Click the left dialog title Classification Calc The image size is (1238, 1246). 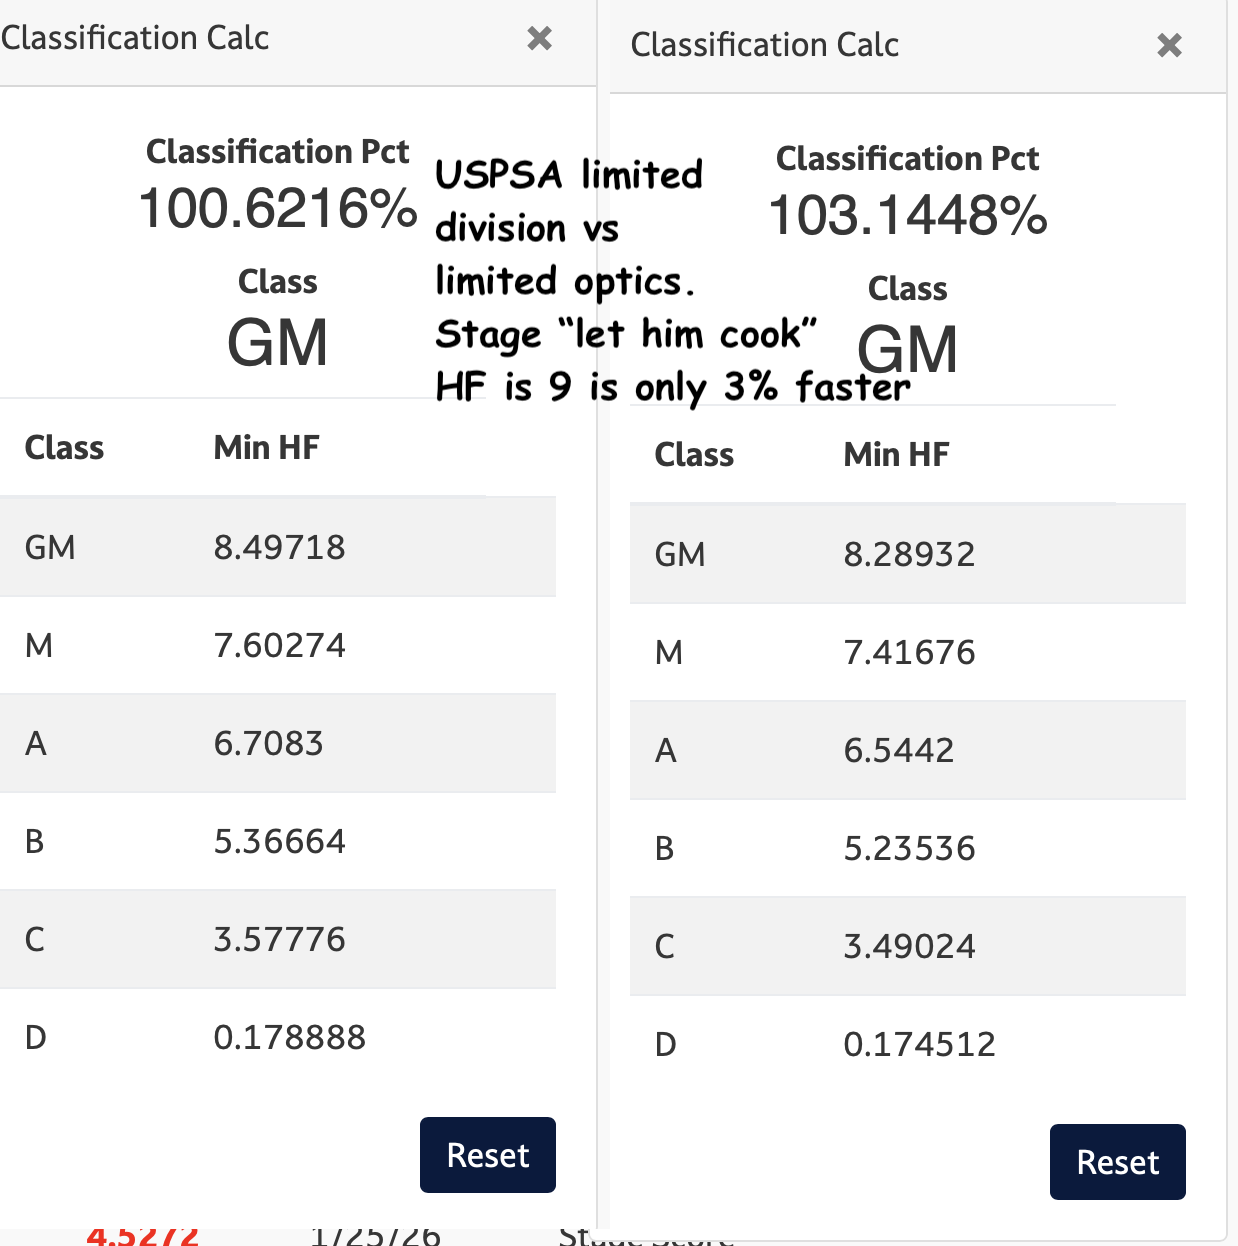[x=135, y=38]
